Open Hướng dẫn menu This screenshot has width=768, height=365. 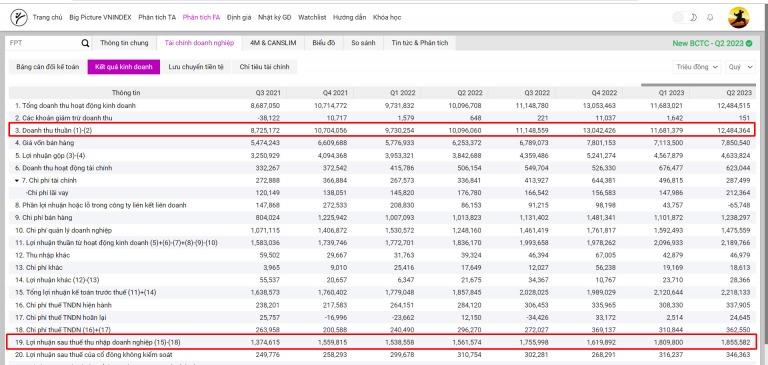pyautogui.click(x=349, y=18)
